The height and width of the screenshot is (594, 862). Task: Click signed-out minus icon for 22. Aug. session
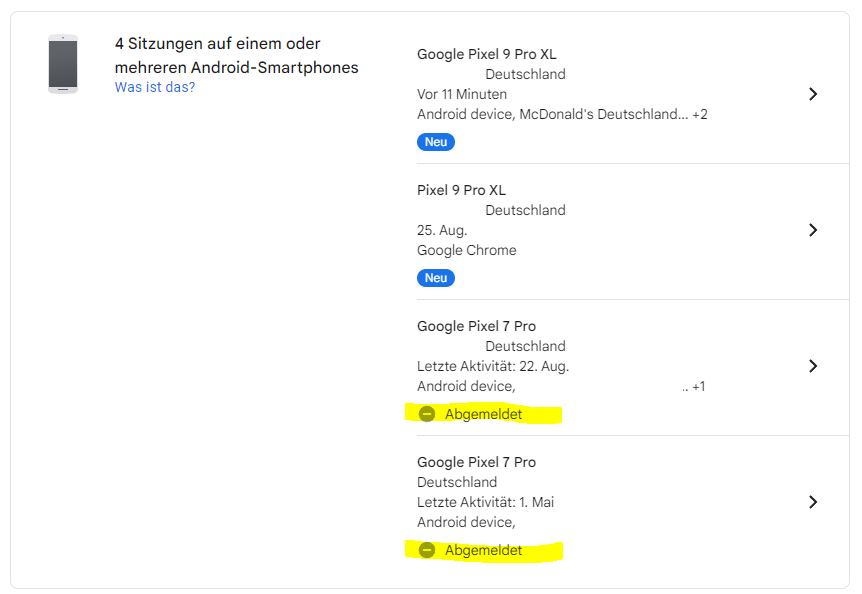point(427,414)
